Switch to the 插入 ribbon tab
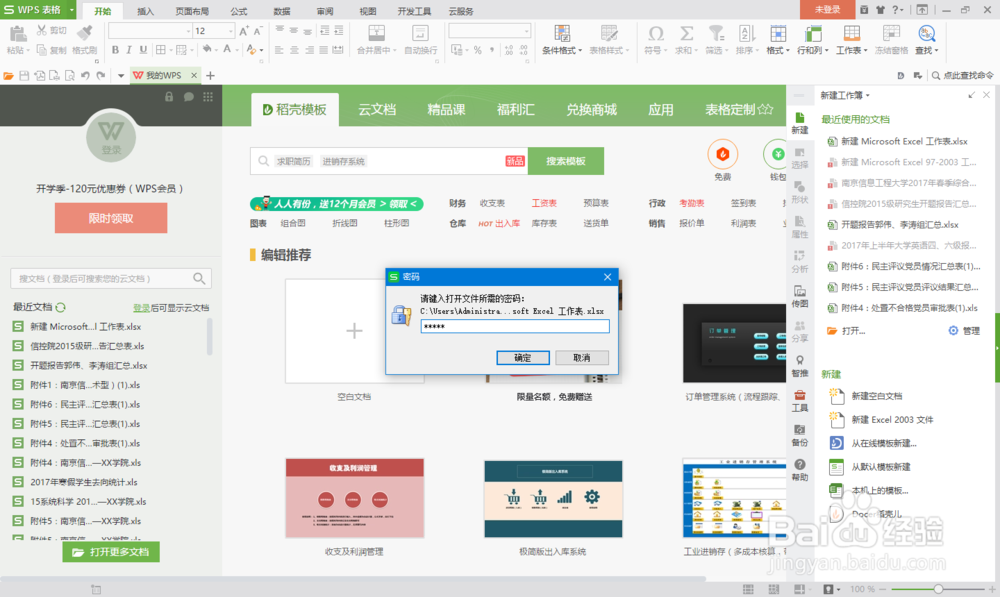 tap(145, 11)
